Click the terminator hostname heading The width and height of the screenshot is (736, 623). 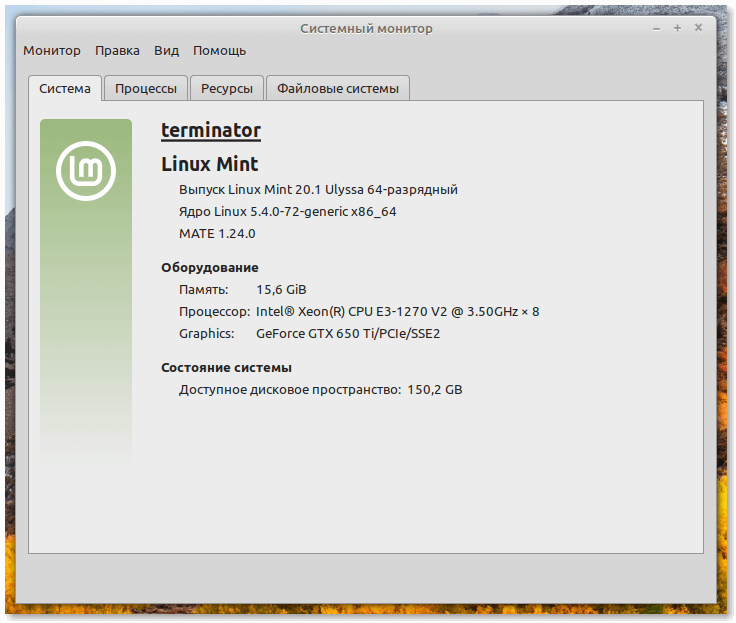(x=211, y=130)
